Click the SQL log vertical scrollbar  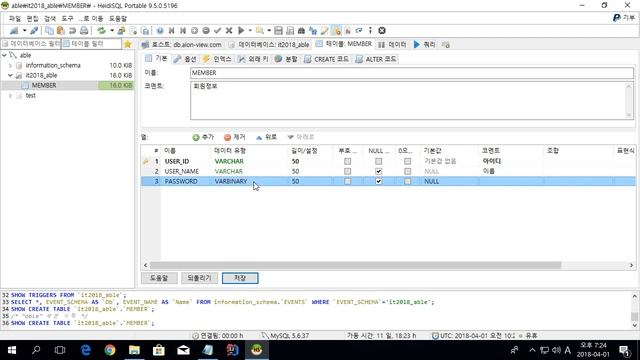[634, 310]
